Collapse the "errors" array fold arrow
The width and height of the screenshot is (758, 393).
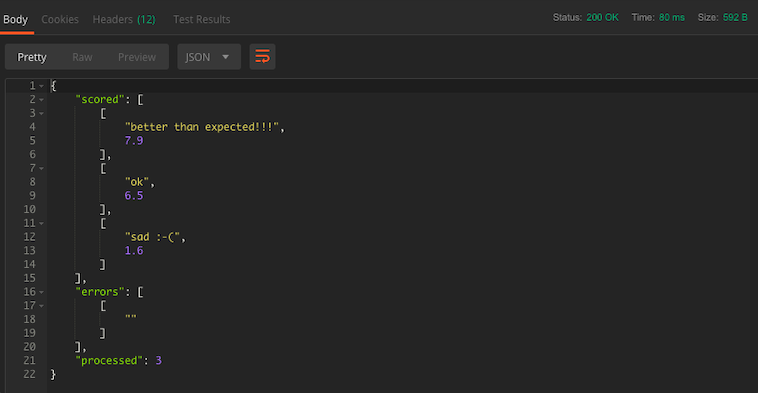[x=42, y=292]
